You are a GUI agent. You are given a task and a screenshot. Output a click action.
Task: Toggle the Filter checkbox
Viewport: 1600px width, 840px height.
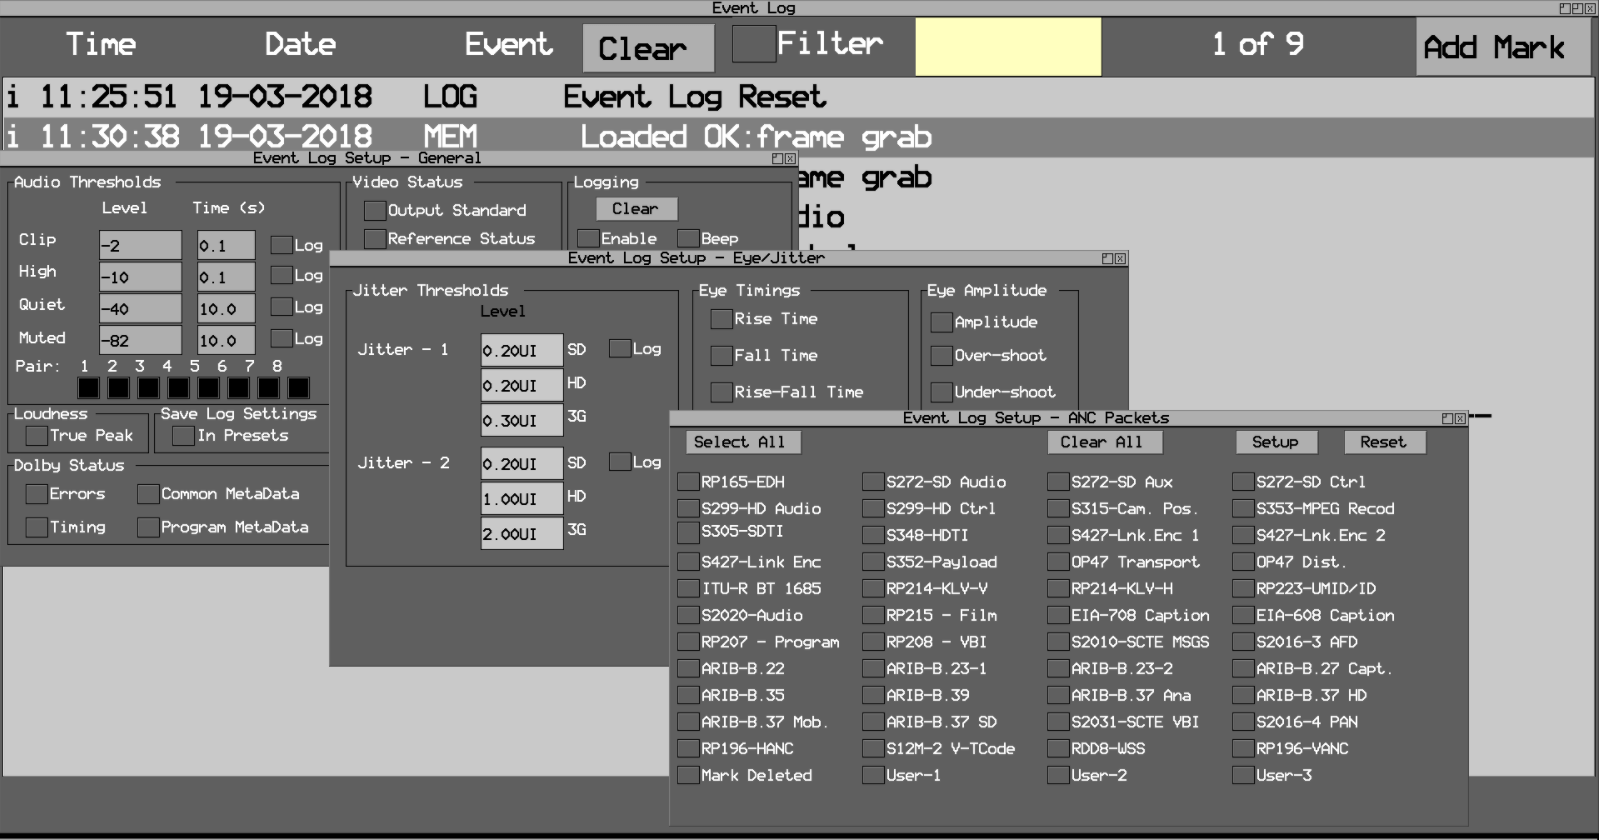[x=754, y=43]
